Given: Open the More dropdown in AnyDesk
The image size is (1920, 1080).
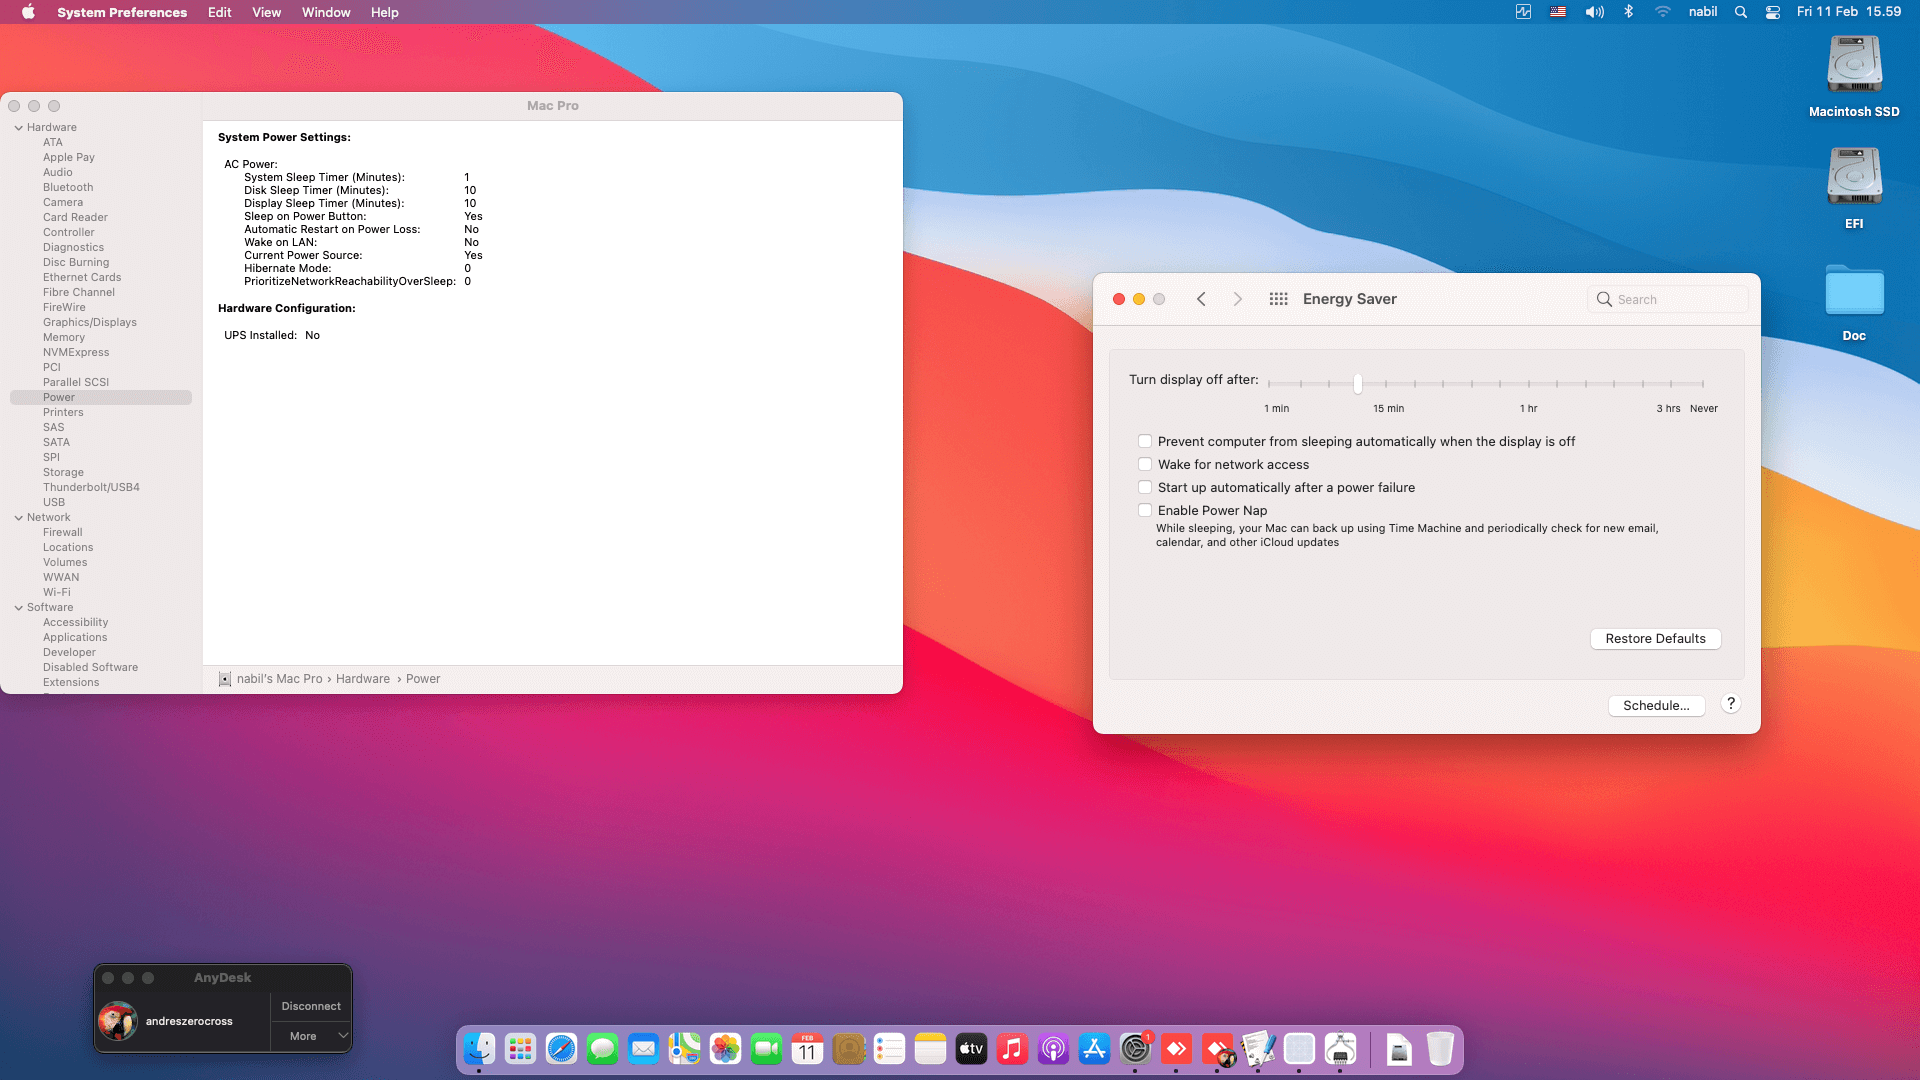Looking at the screenshot, I should tap(311, 1036).
